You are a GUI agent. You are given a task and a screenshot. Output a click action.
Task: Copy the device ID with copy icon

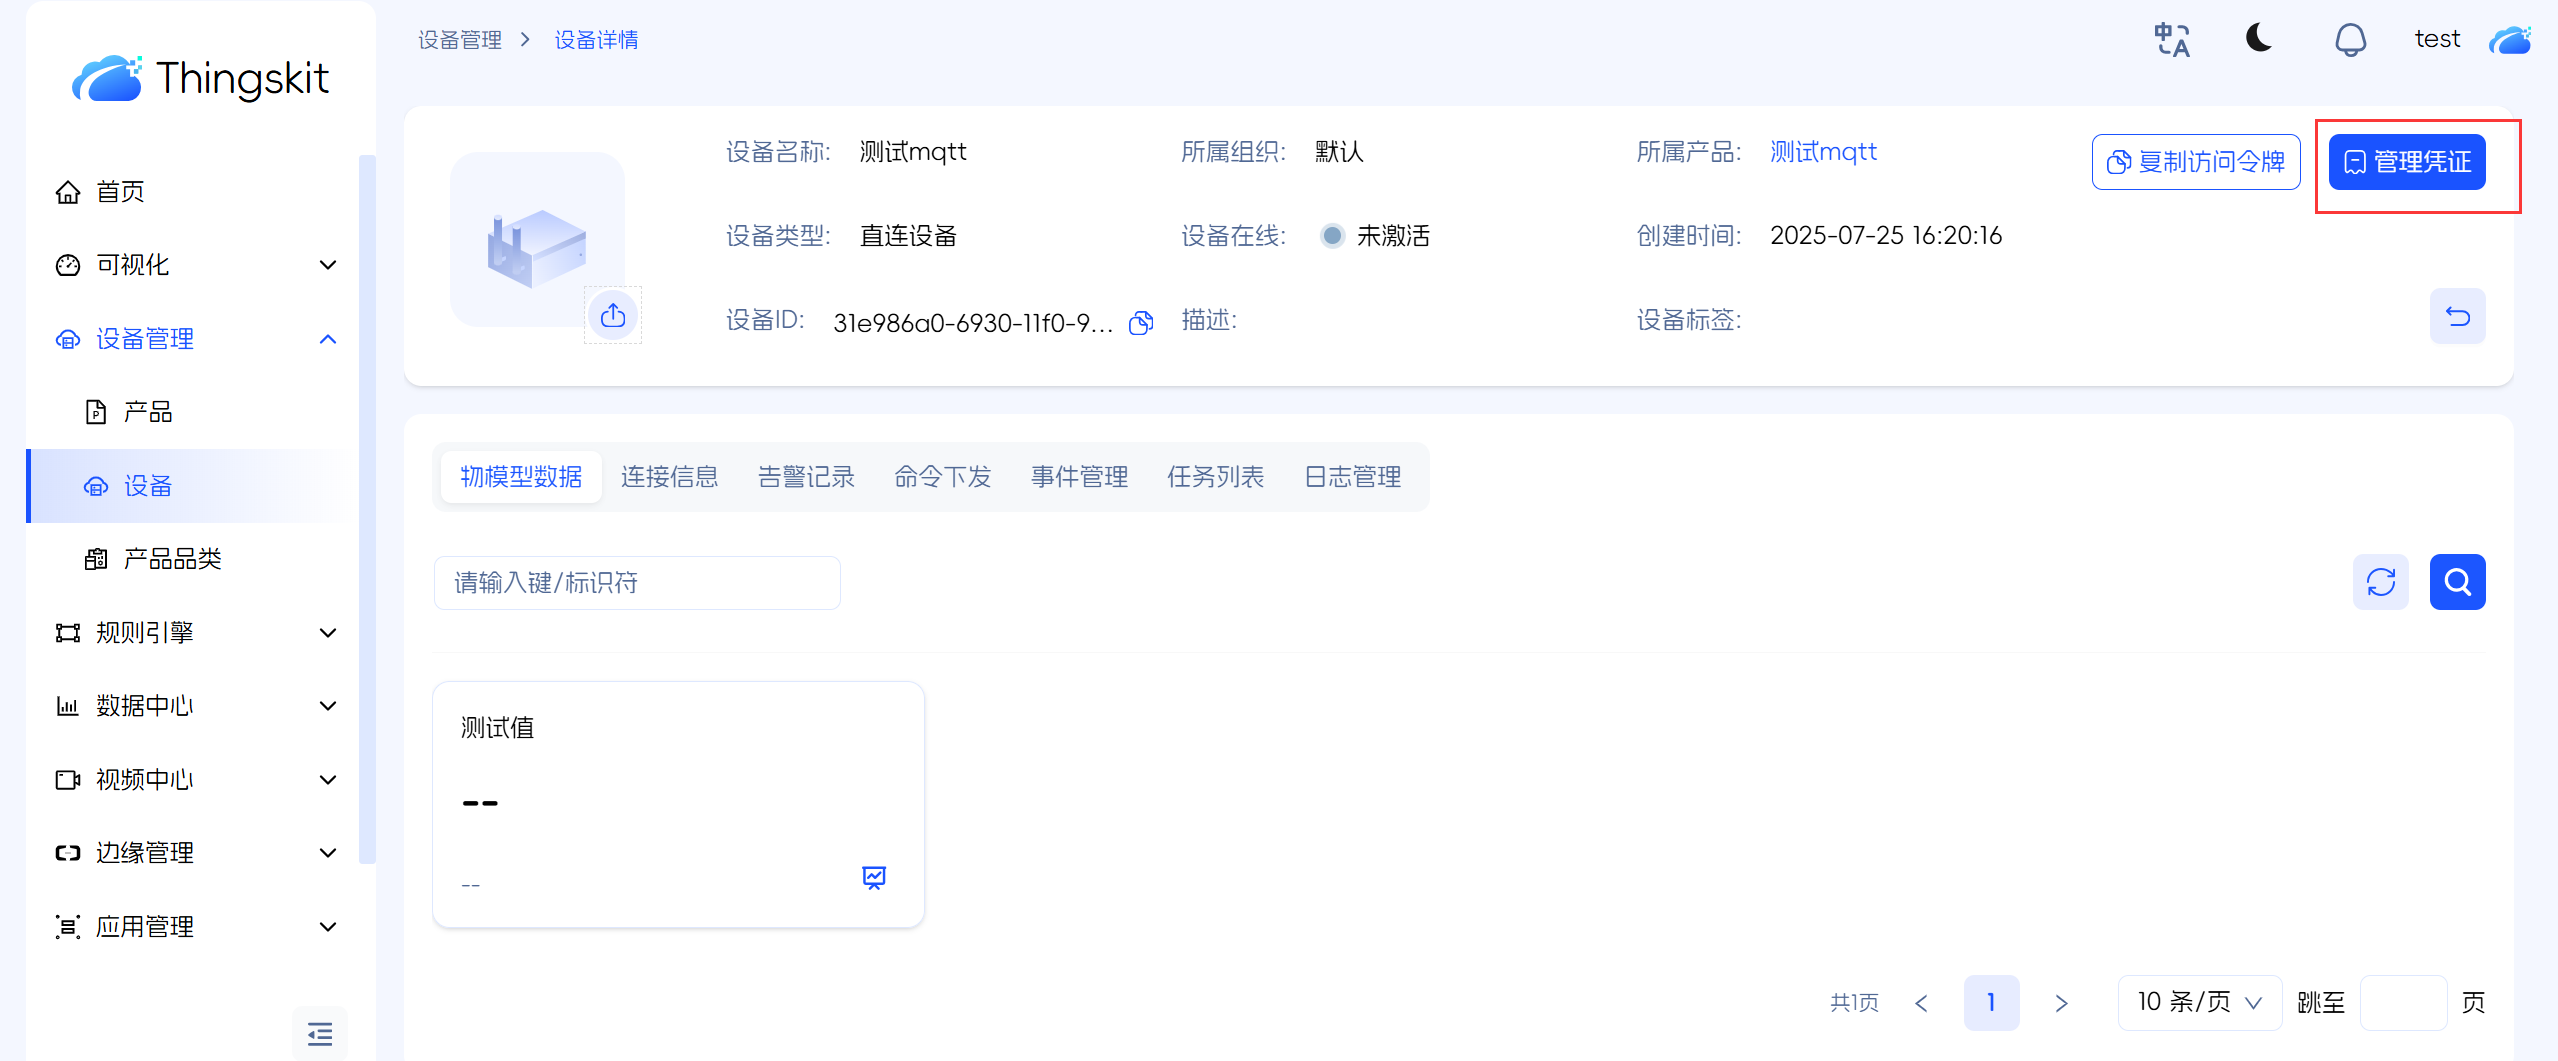(x=1141, y=323)
